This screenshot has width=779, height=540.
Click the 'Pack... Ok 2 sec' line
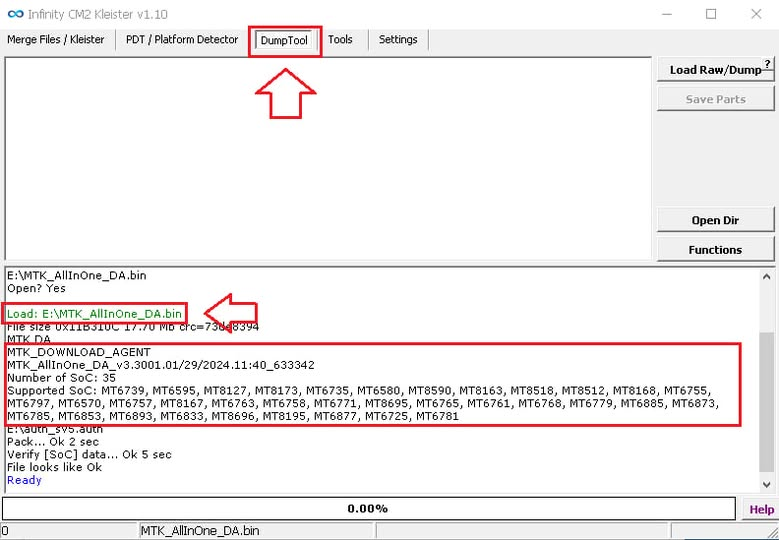[x=53, y=442]
